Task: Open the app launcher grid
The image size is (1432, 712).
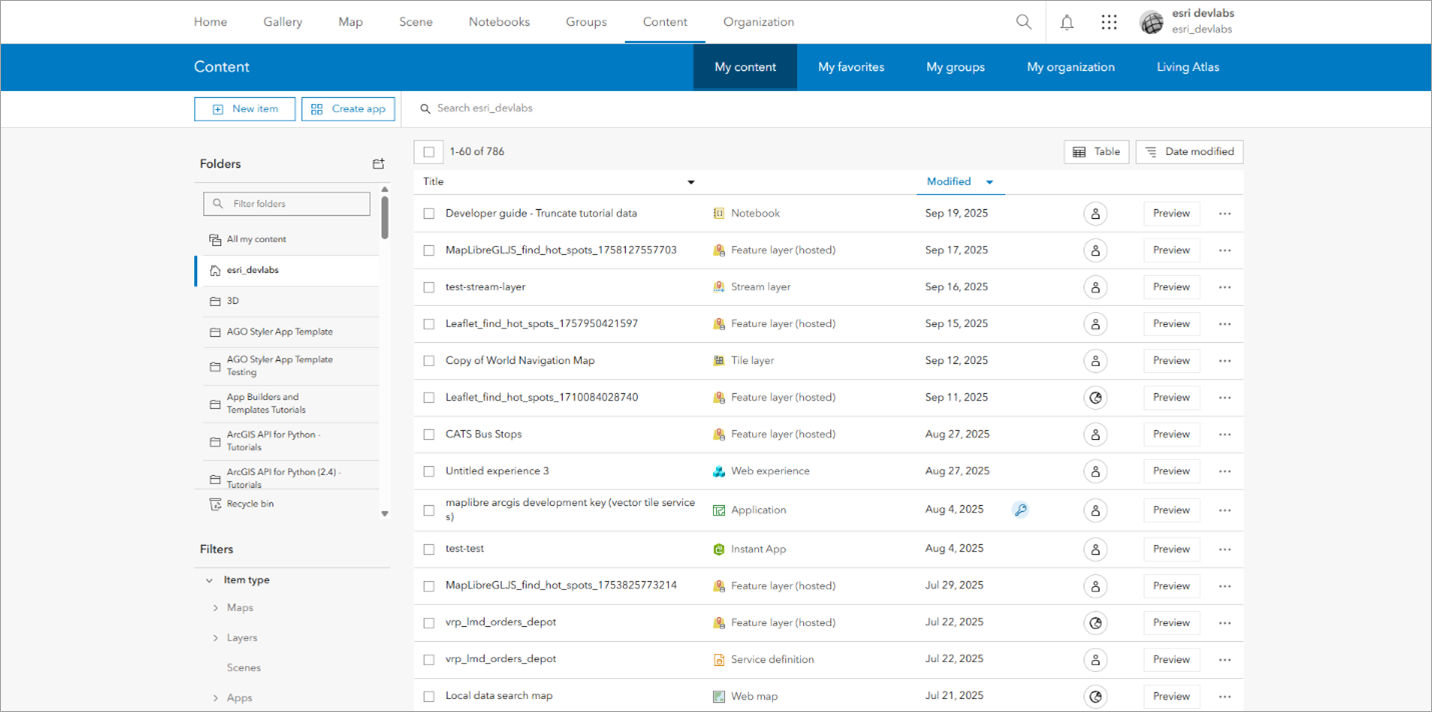Action: tap(1108, 21)
